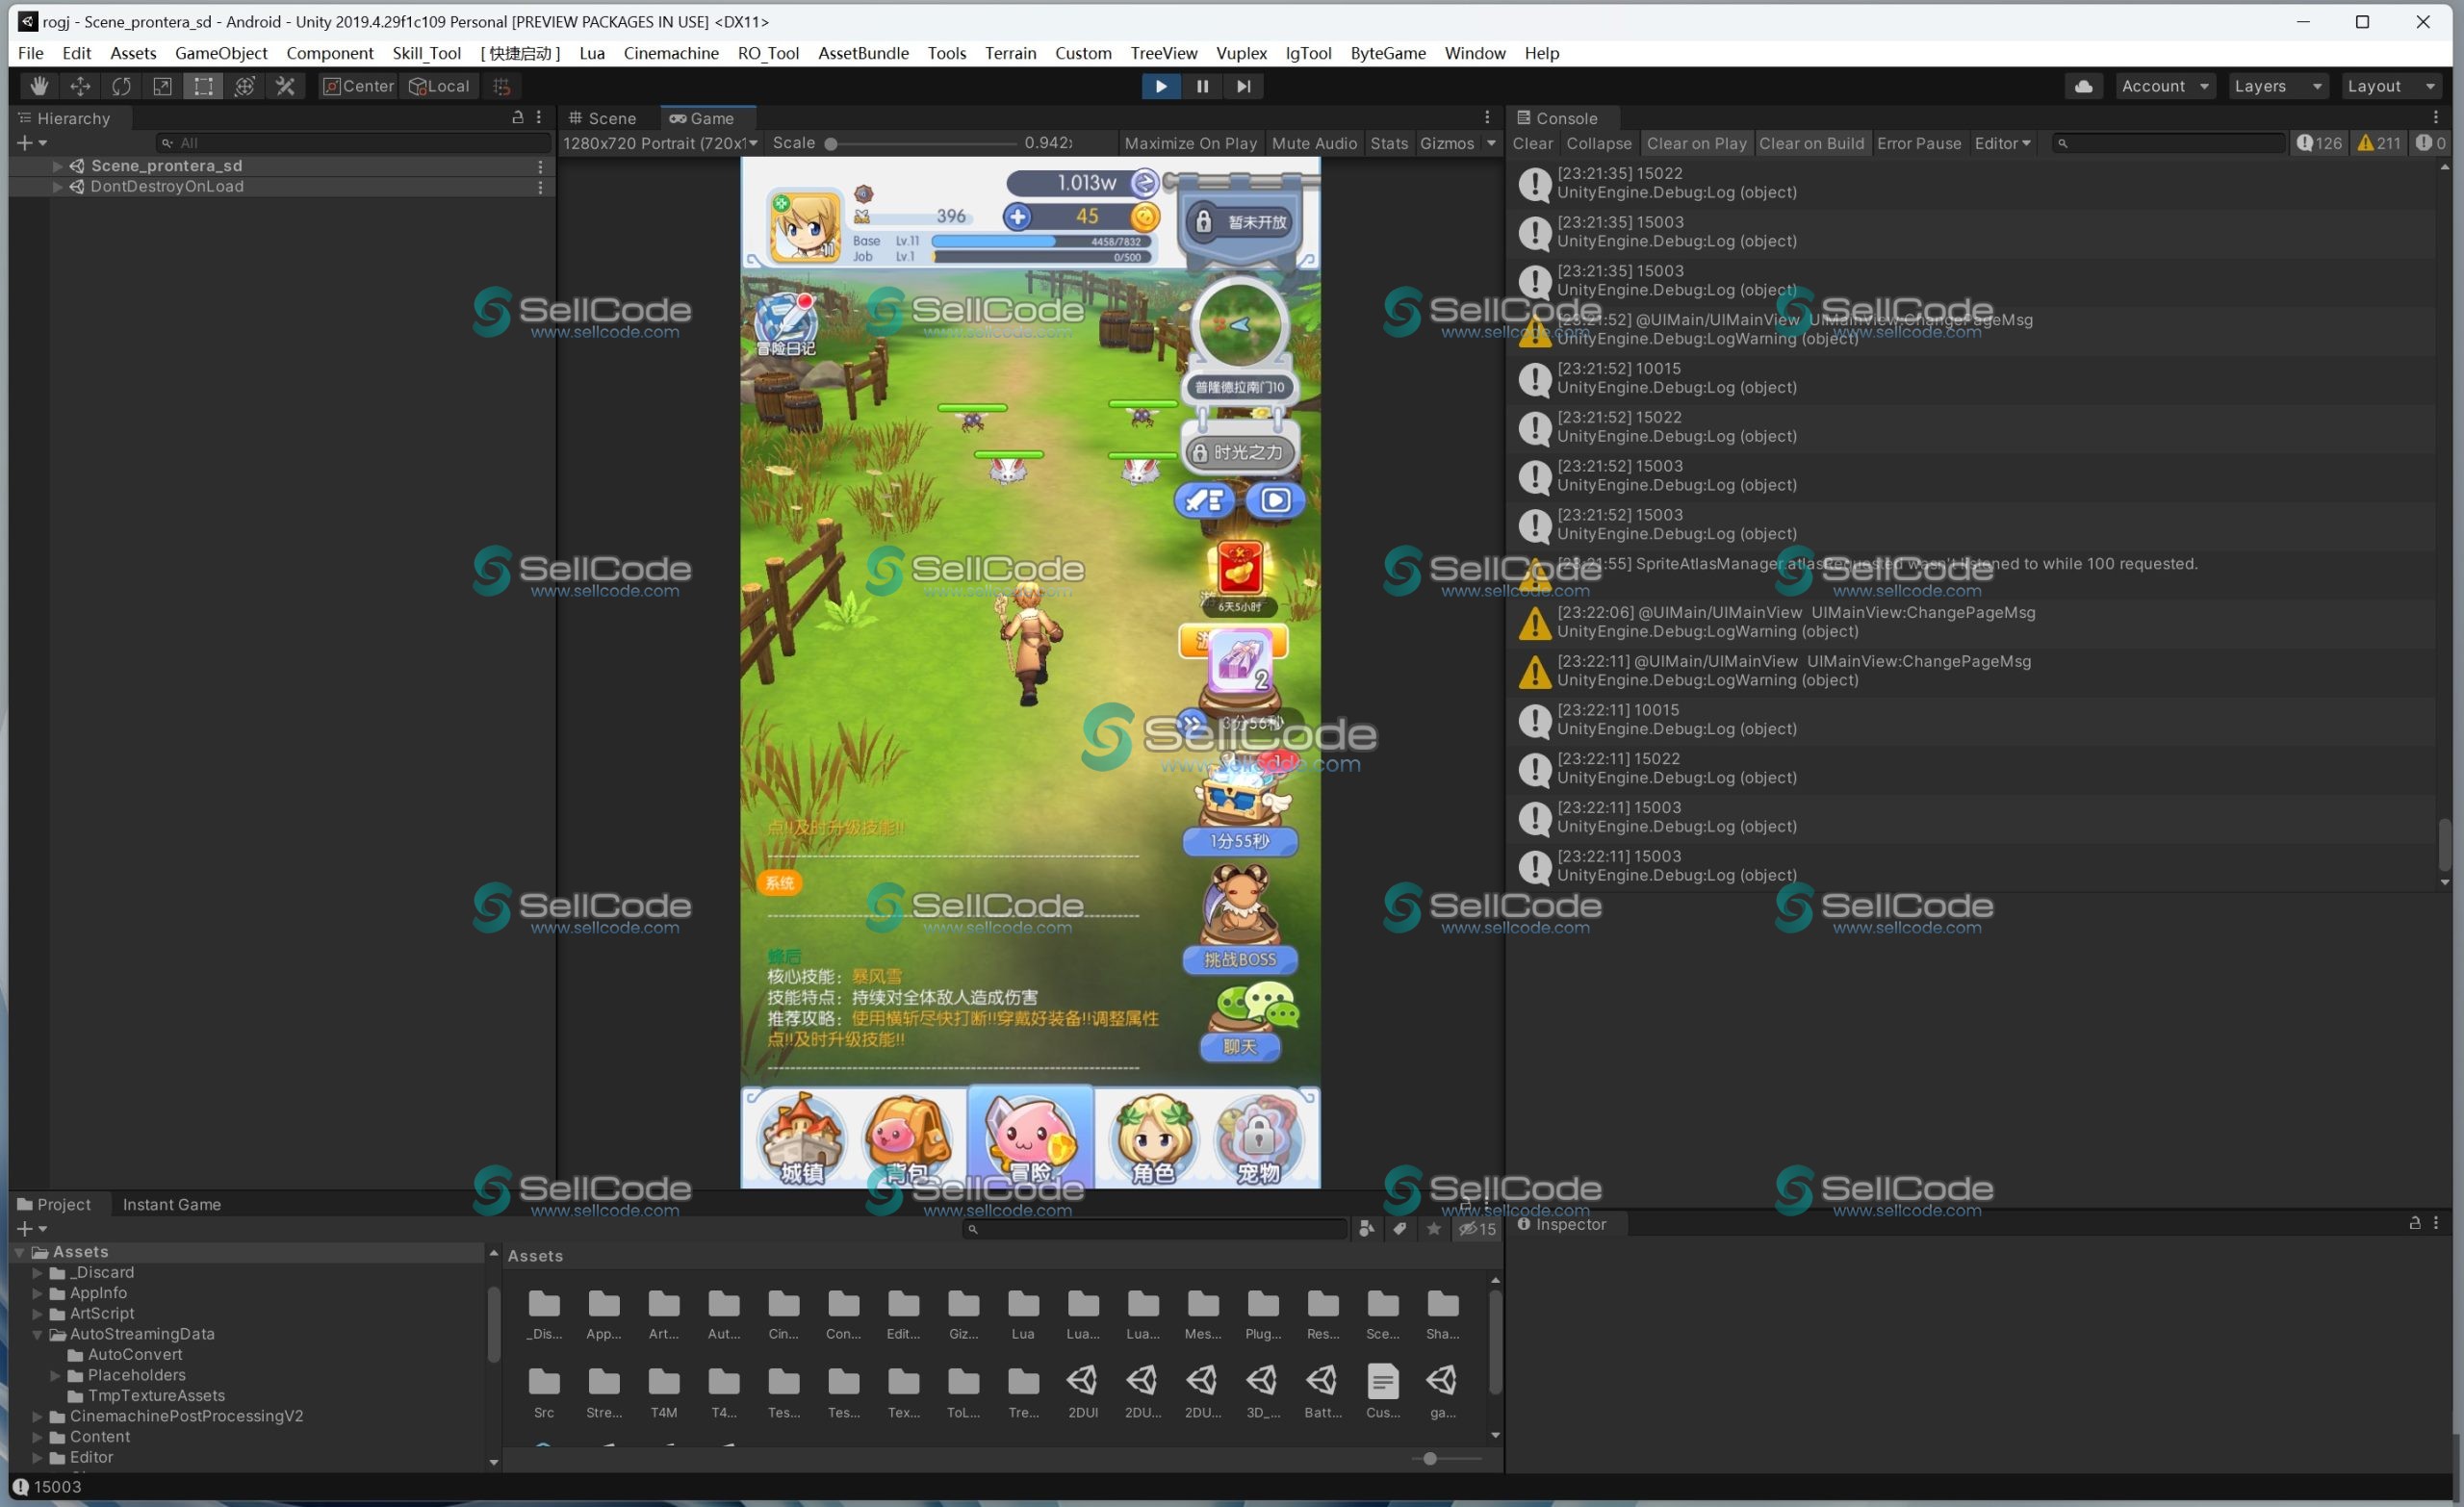Toggle info log count filter 126

[x=2318, y=143]
